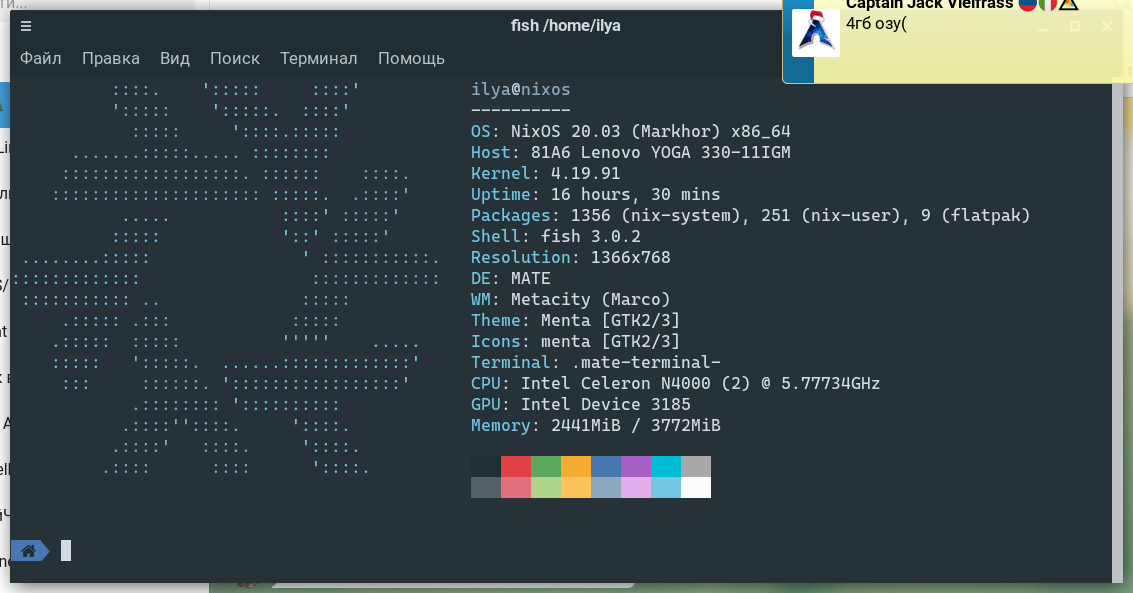Open the Помощь menu
Image resolution: width=1133 pixels, height=593 pixels.
[411, 59]
